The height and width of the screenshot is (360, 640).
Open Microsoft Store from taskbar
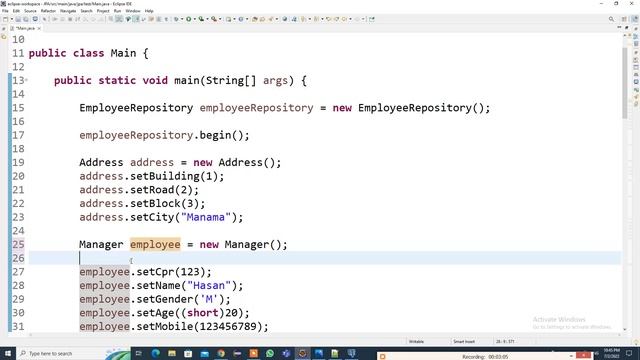coord(188,353)
